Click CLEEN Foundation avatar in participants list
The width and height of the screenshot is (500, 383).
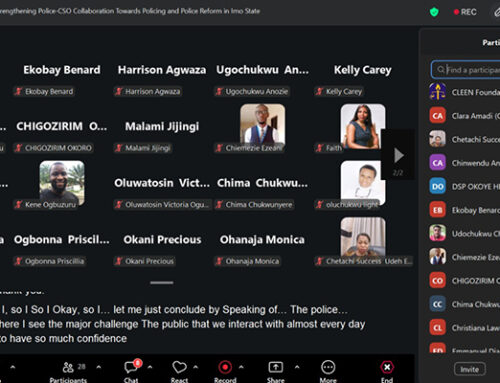pyautogui.click(x=437, y=92)
